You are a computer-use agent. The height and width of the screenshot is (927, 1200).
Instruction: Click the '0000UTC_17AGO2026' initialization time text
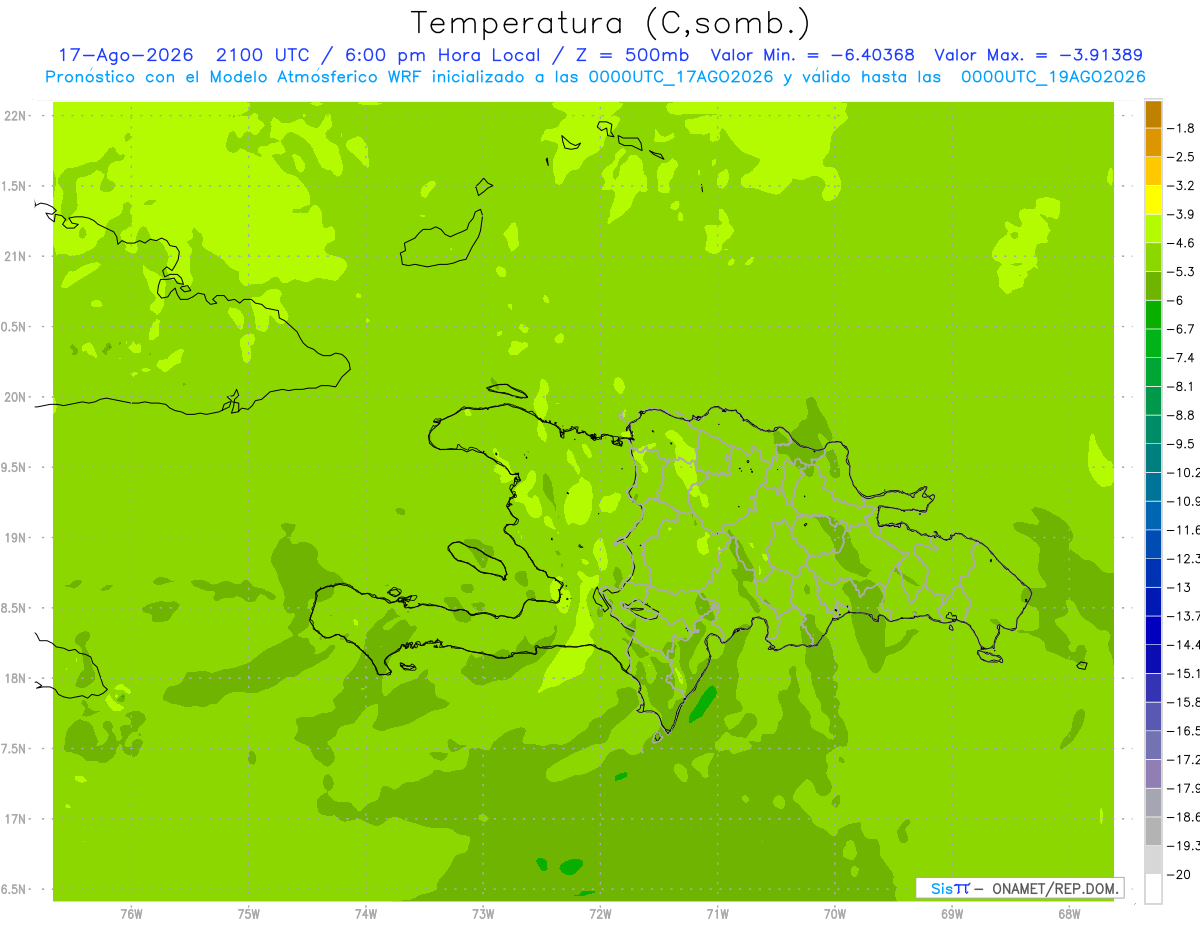pyautogui.click(x=681, y=77)
